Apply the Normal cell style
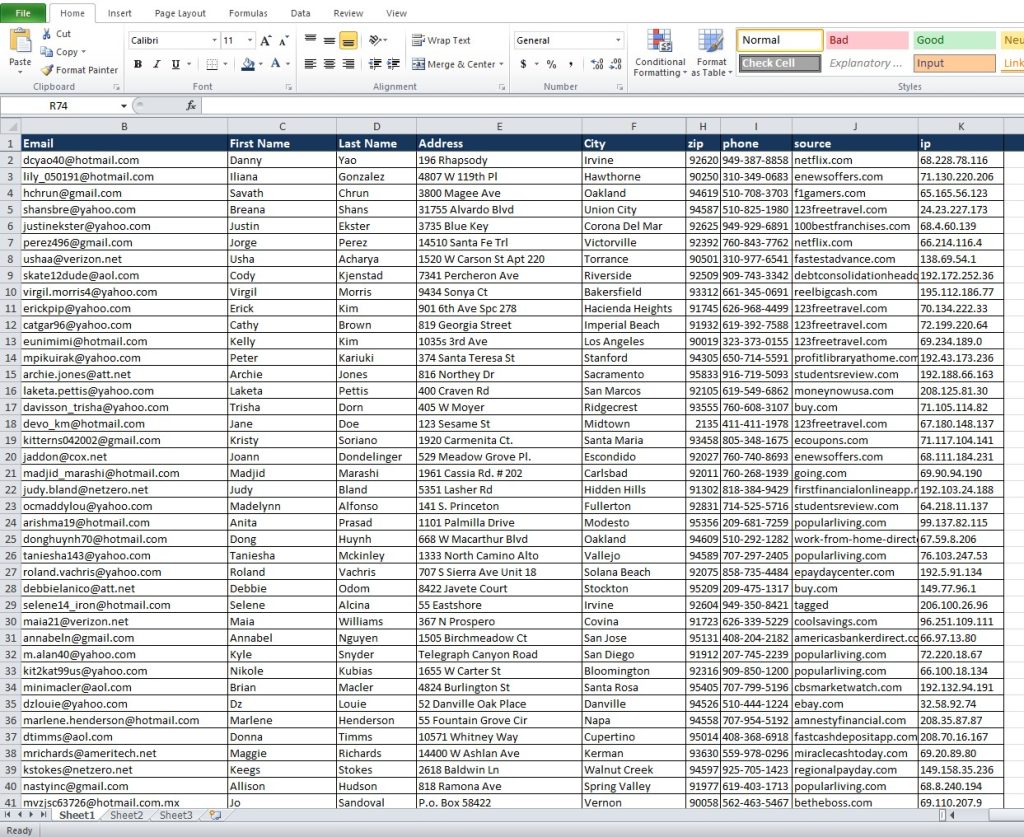This screenshot has width=1024, height=837. pyautogui.click(x=779, y=40)
